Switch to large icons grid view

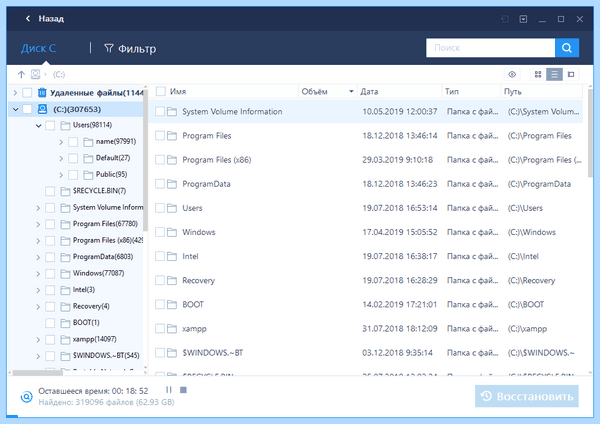click(x=538, y=74)
